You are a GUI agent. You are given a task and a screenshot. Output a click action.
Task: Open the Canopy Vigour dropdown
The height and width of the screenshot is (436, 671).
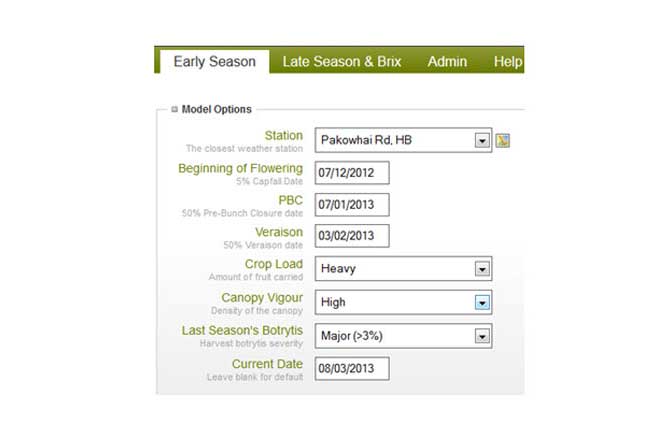click(x=482, y=301)
